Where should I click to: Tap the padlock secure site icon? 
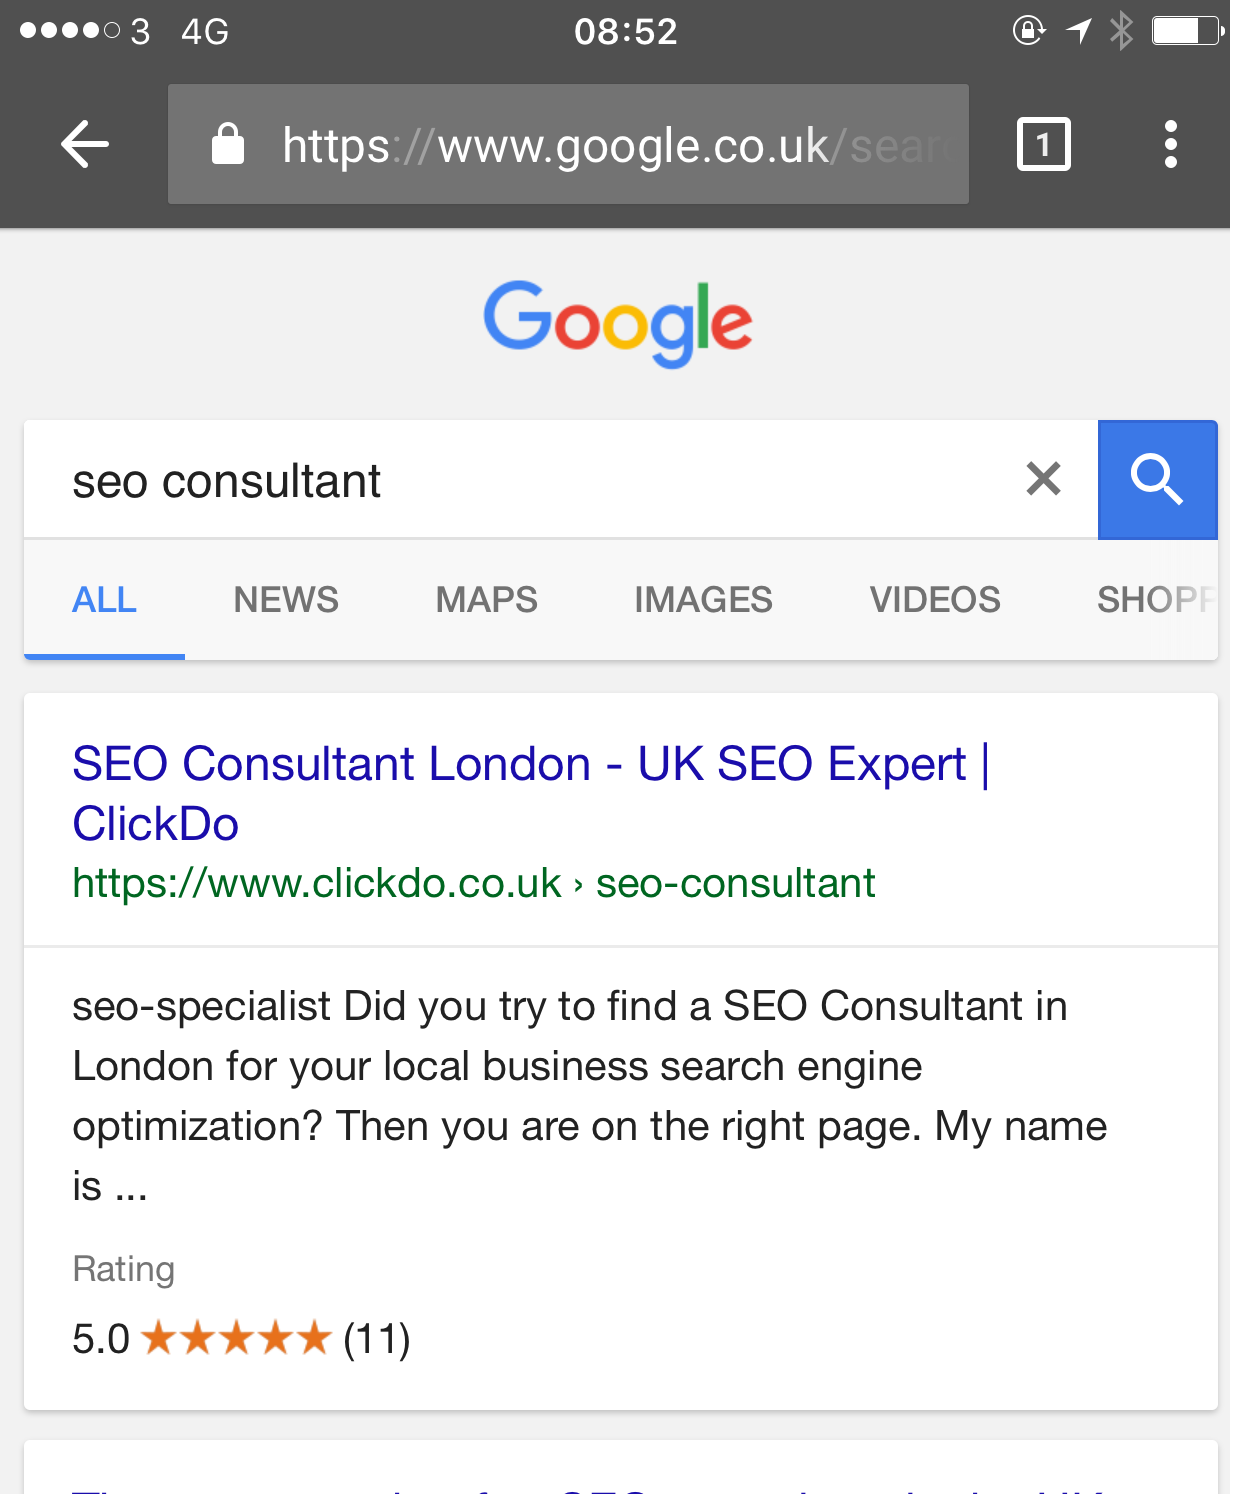[x=228, y=145]
